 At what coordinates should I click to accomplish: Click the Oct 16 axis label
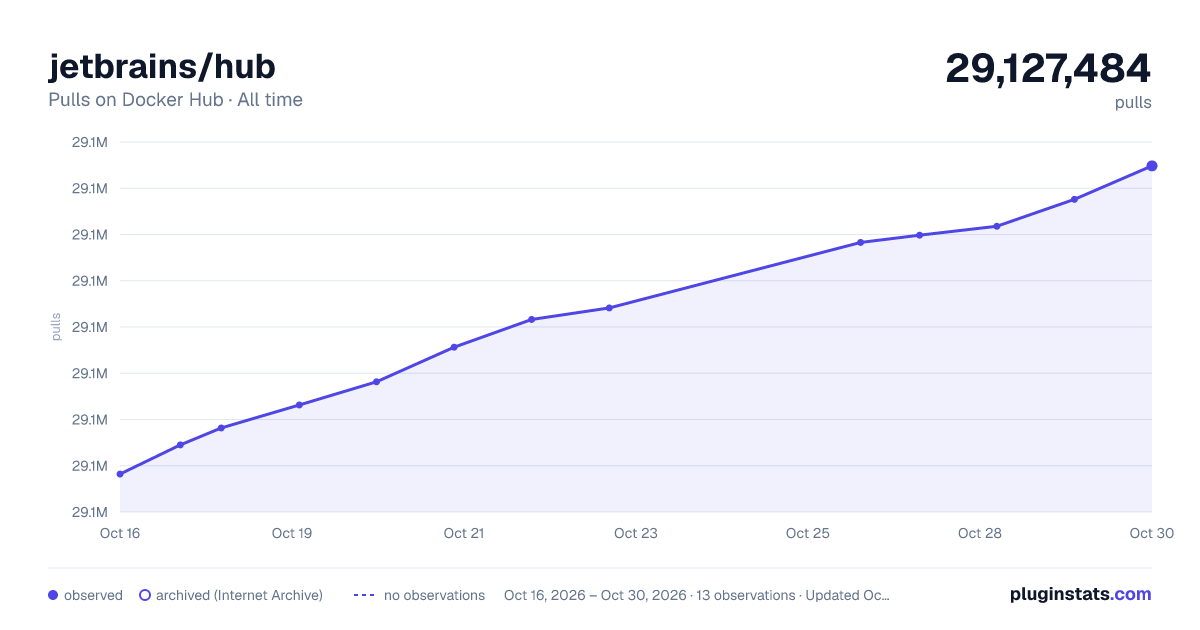[120, 533]
